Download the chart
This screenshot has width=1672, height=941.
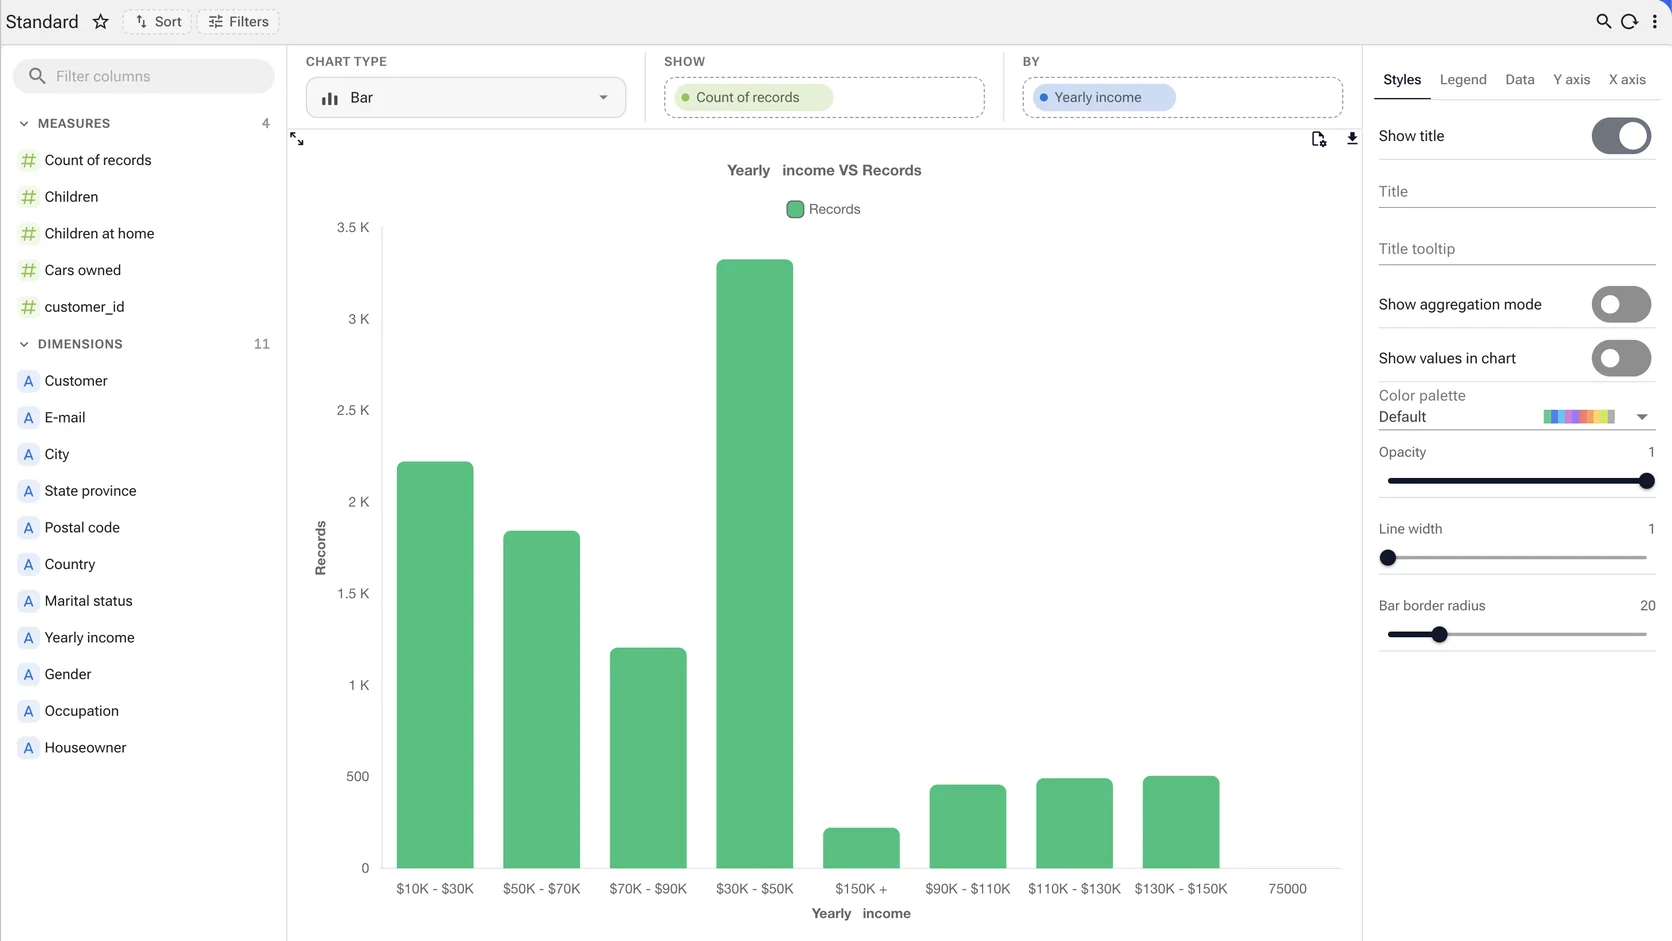pyautogui.click(x=1352, y=139)
